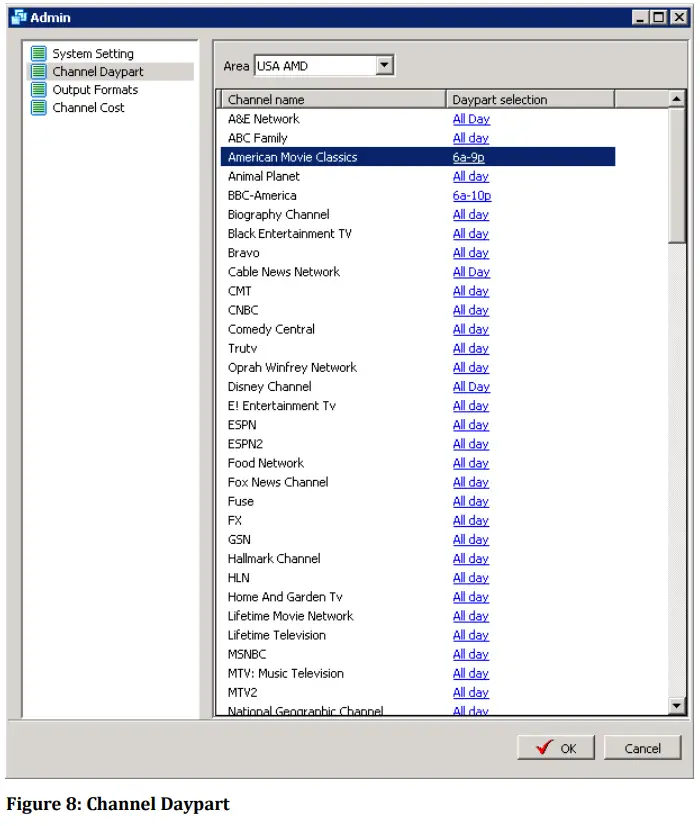Select the Trutv channel name

click(x=242, y=348)
